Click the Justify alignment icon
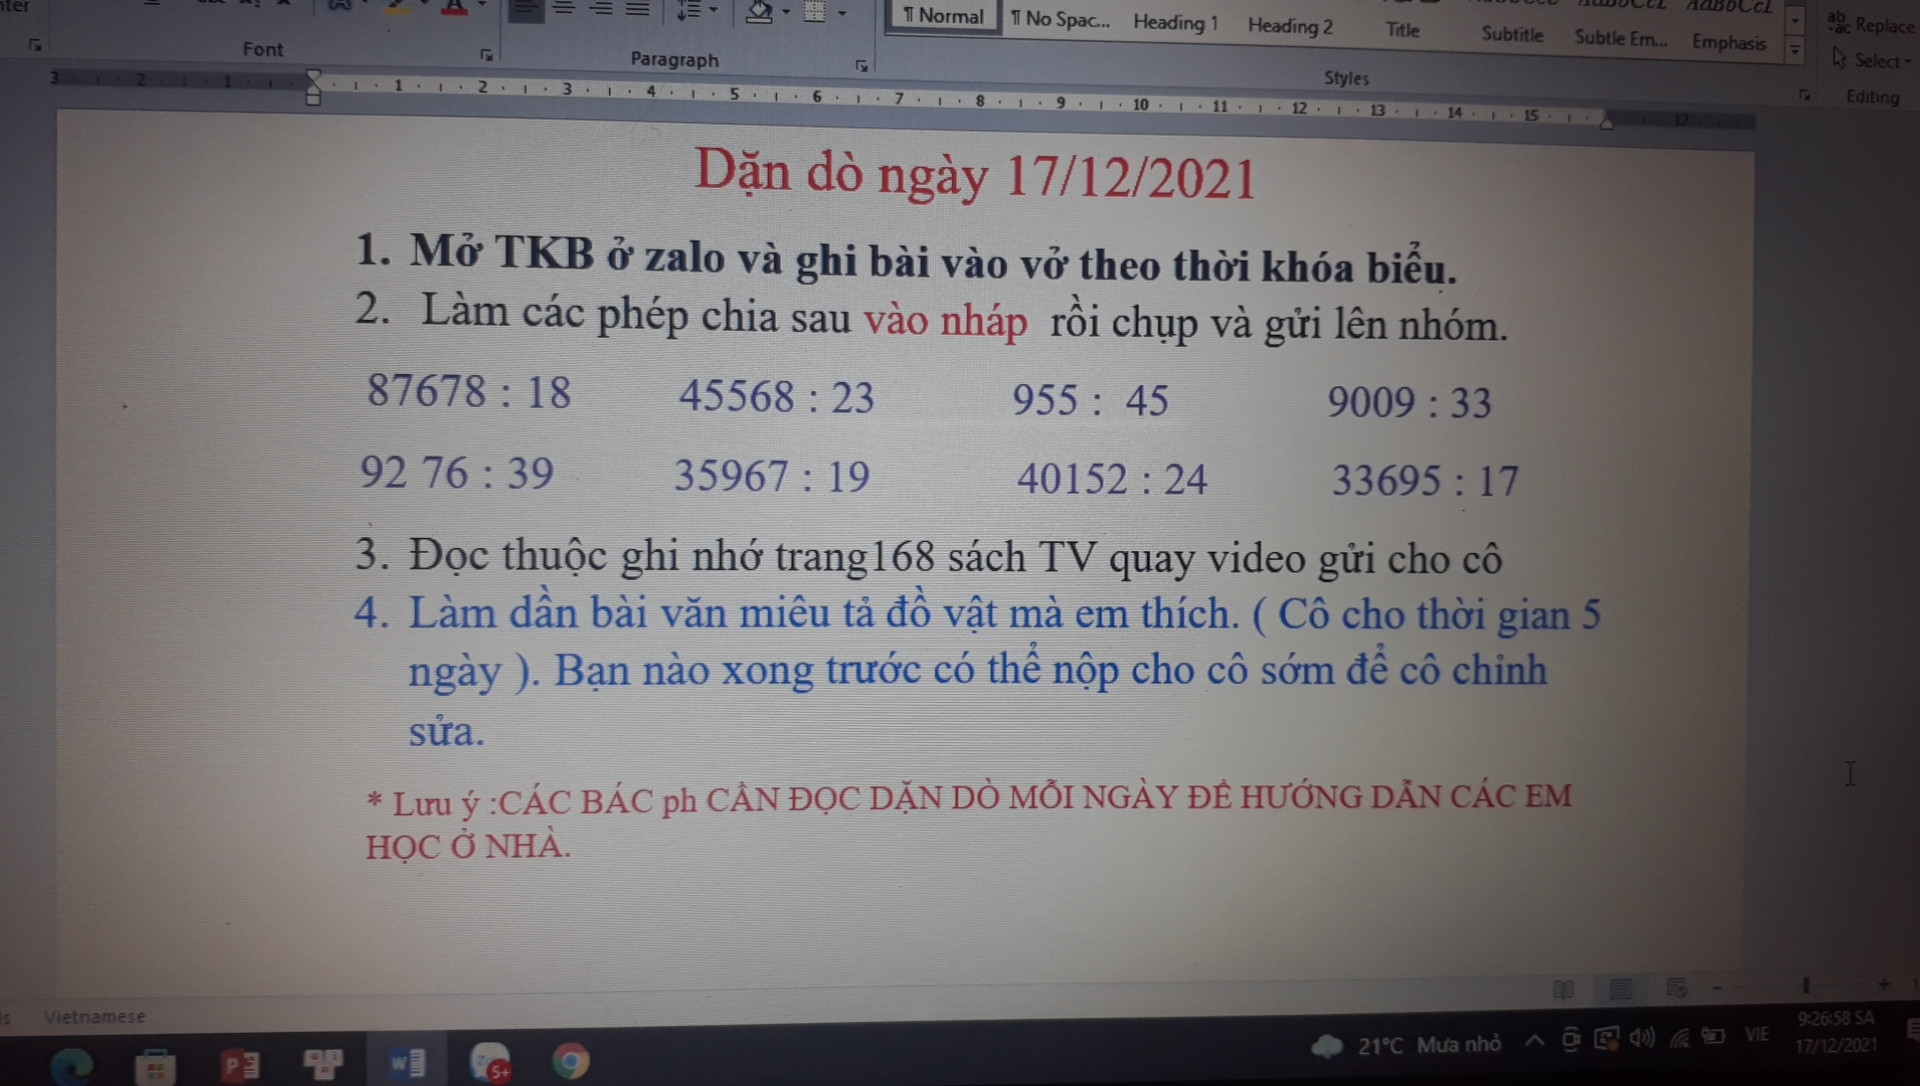Image resolution: width=1920 pixels, height=1086 pixels. (x=637, y=9)
